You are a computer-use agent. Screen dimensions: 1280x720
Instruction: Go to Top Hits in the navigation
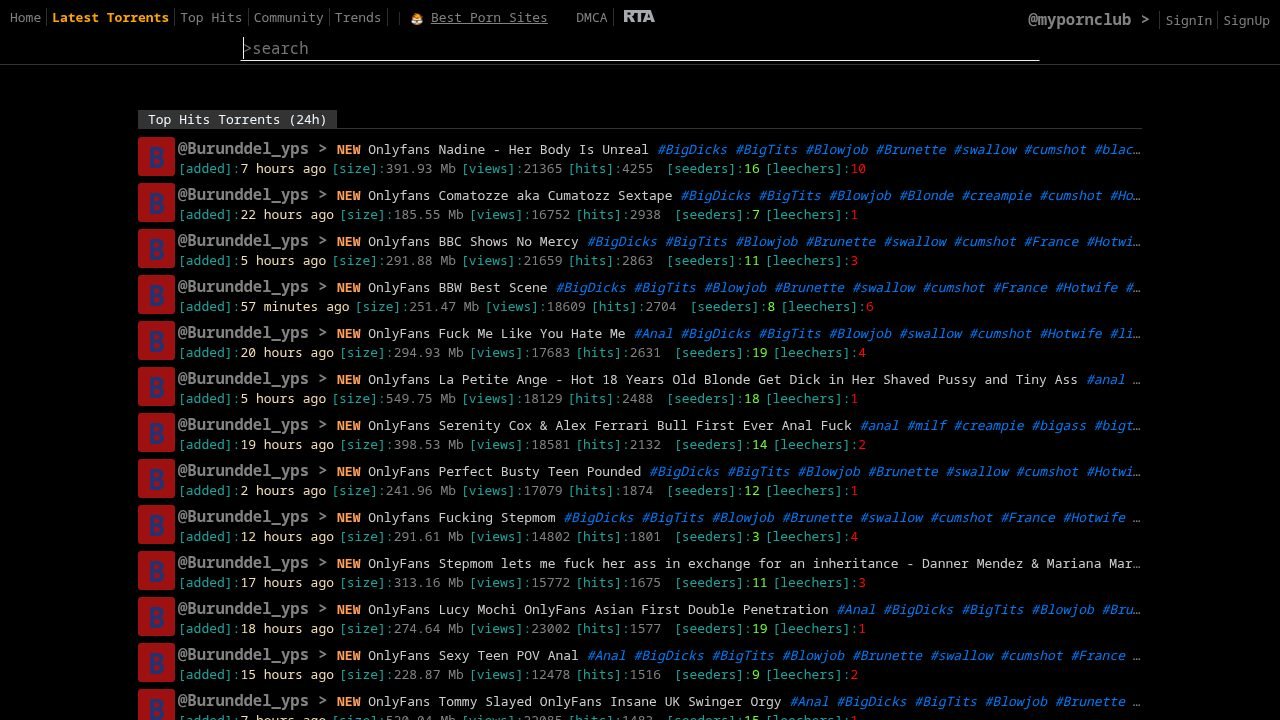pos(211,18)
